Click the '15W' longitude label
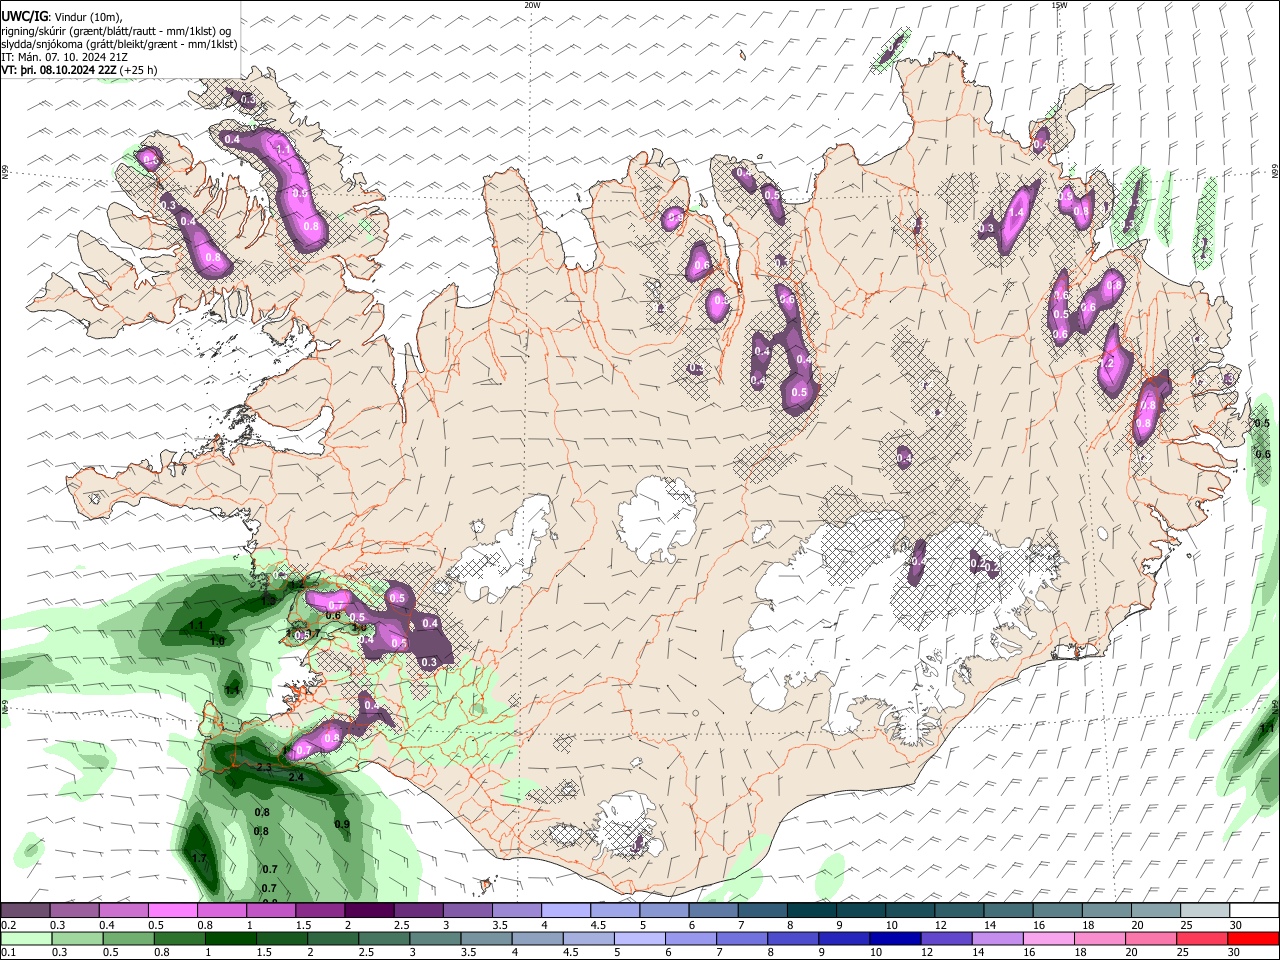The image size is (1280, 960). 1059,5
